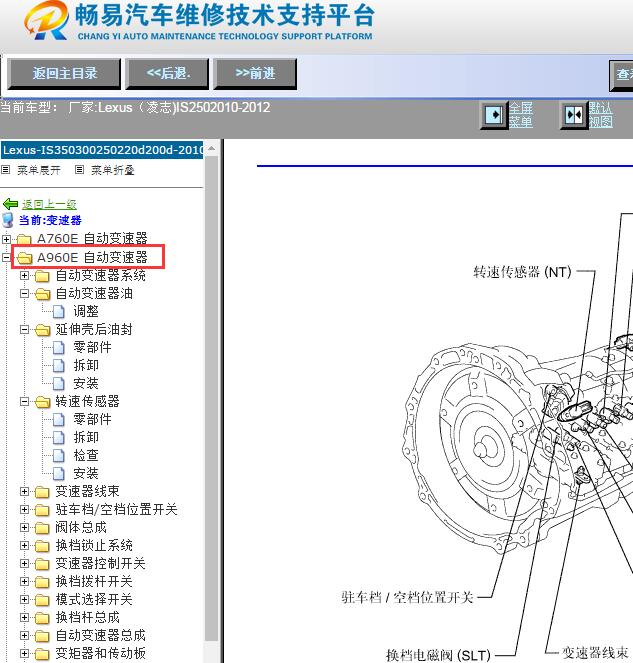Collapse the 延伸壳后油封 folder
This screenshot has width=633, height=663.
(25, 329)
